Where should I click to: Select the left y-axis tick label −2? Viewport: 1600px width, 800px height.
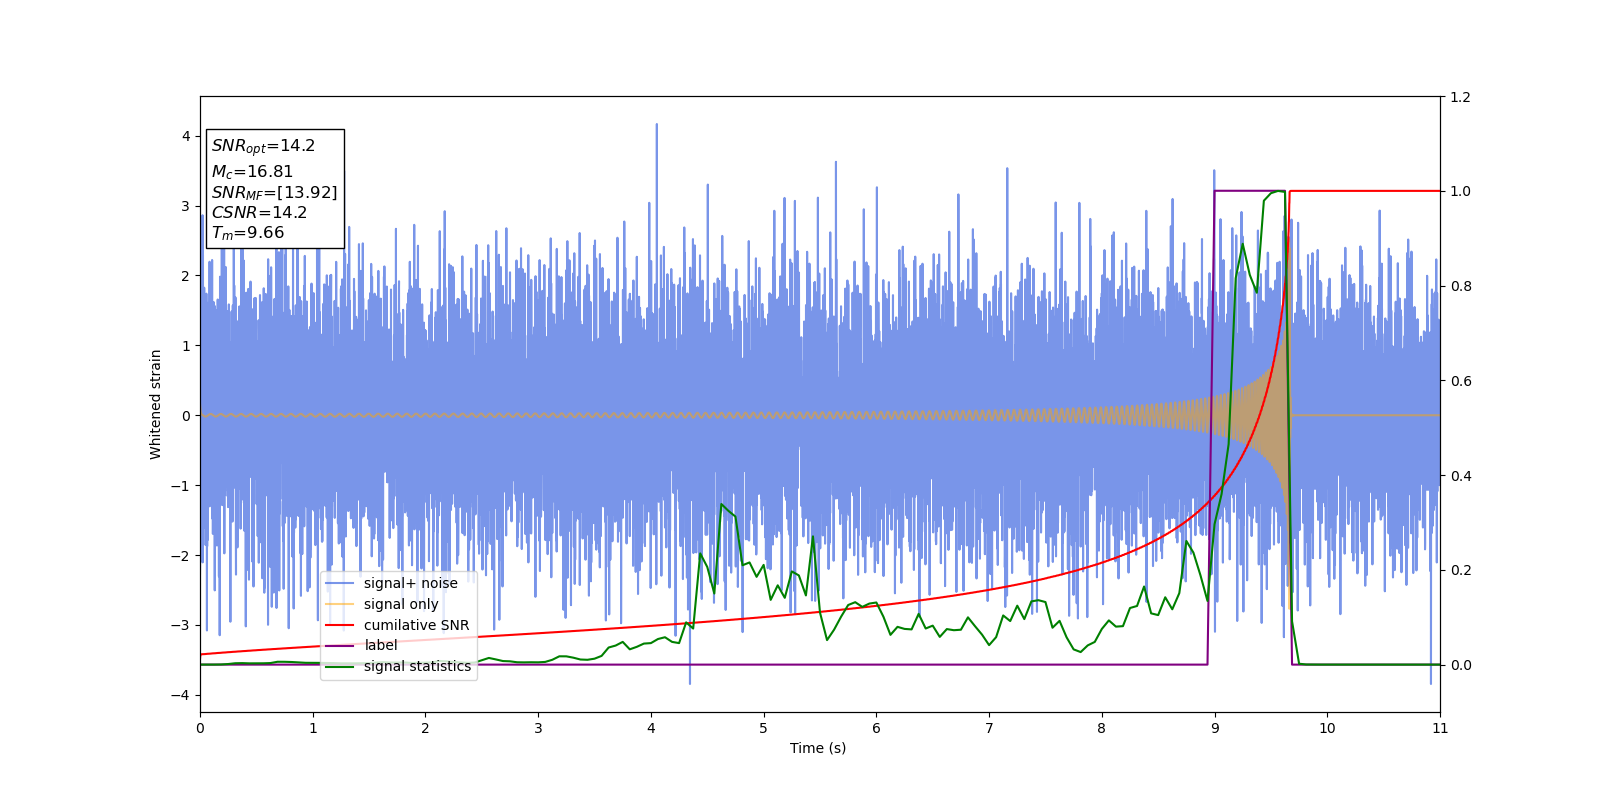(x=181, y=555)
